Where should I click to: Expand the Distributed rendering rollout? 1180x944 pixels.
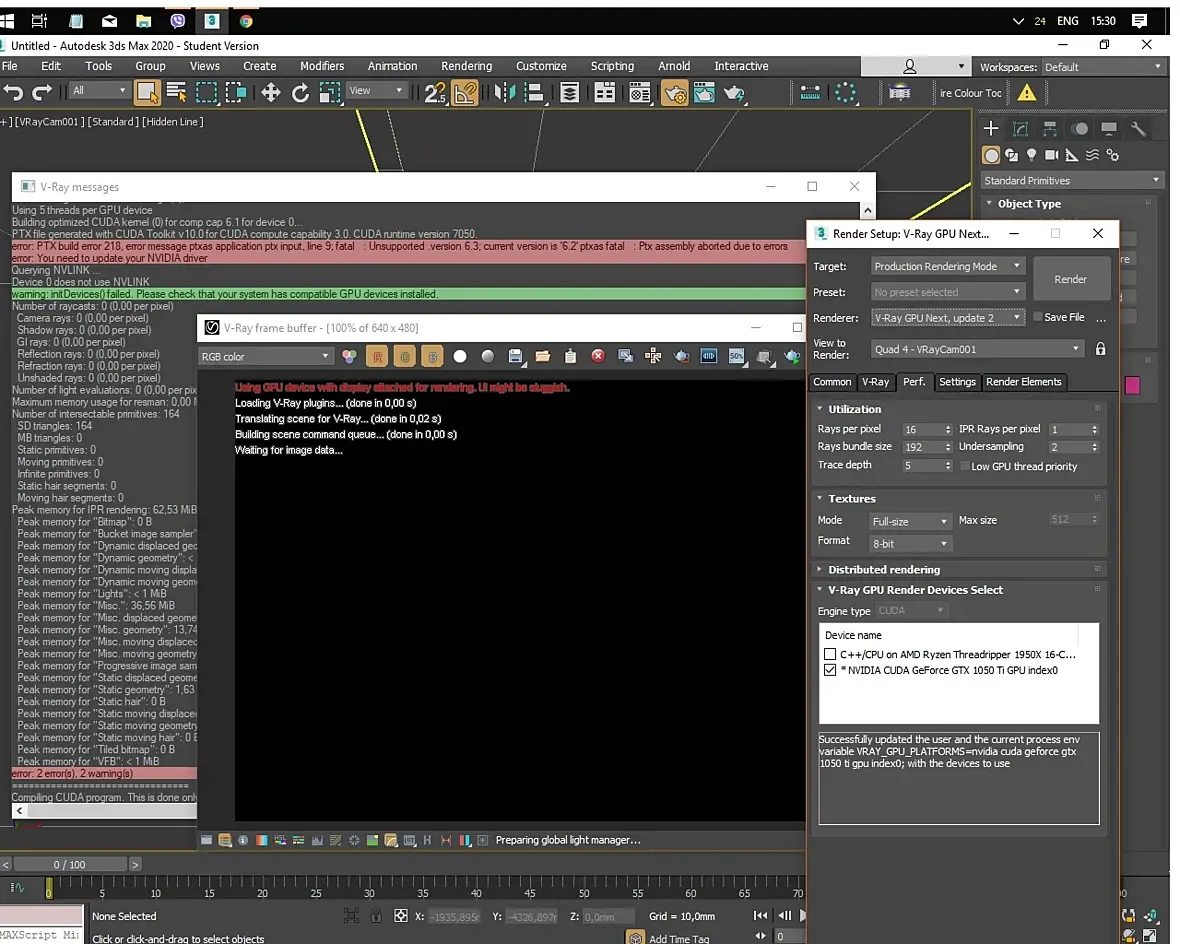tap(883, 570)
